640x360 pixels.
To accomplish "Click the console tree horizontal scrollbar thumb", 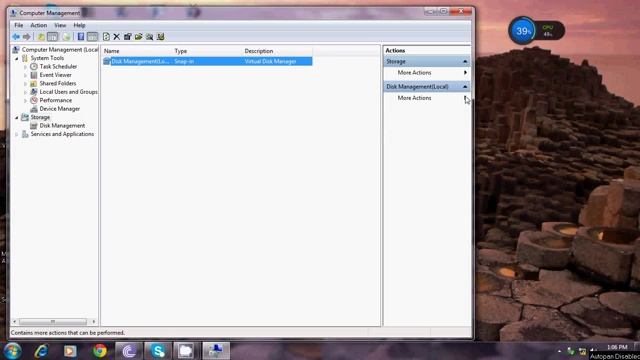I will tap(53, 322).
